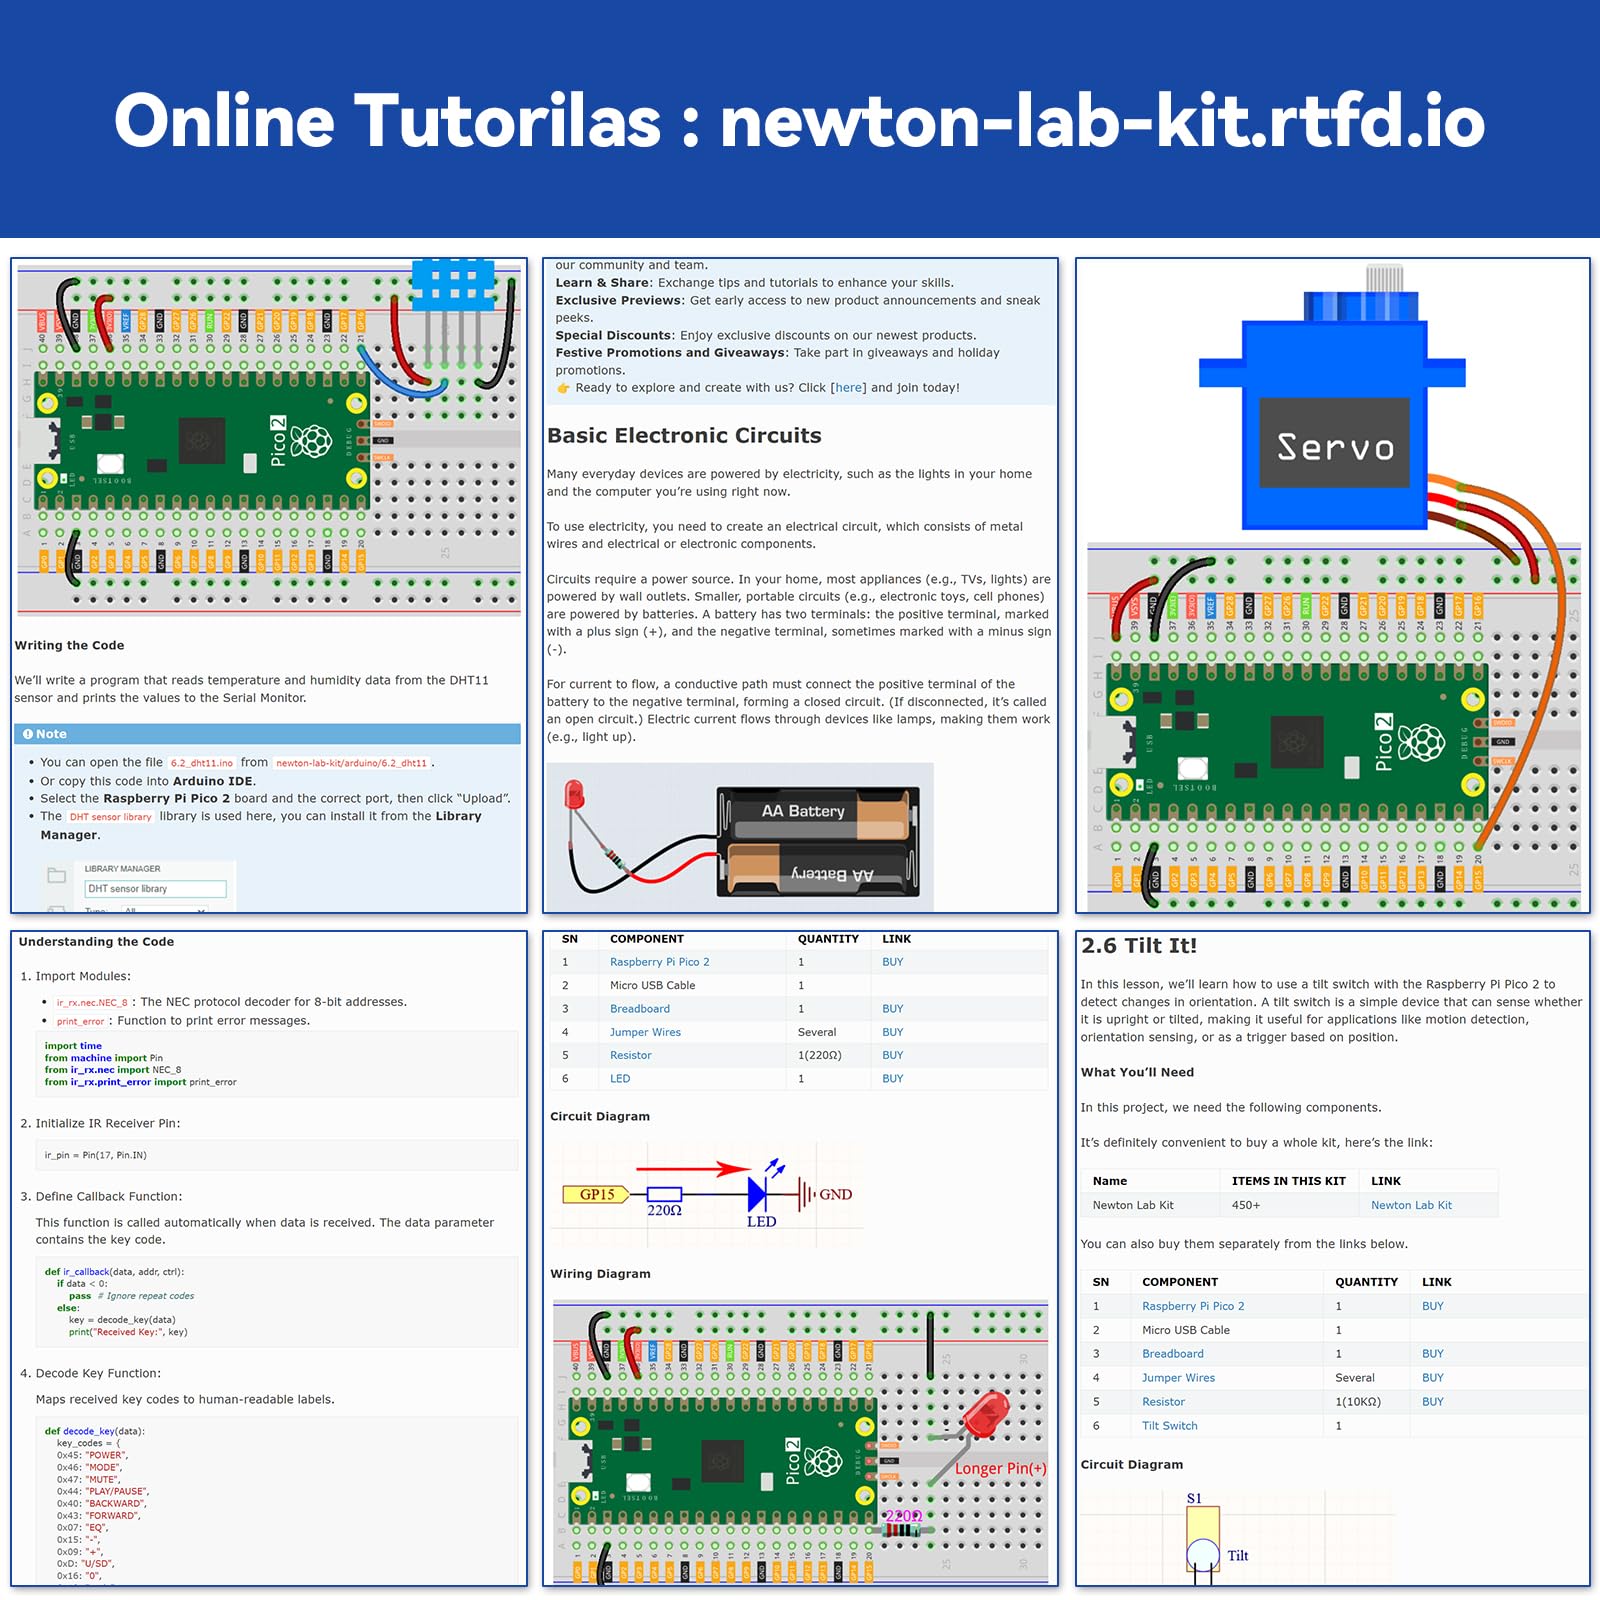Click the "Tilt" label beside the S1 symbol

pyautogui.click(x=1238, y=1556)
